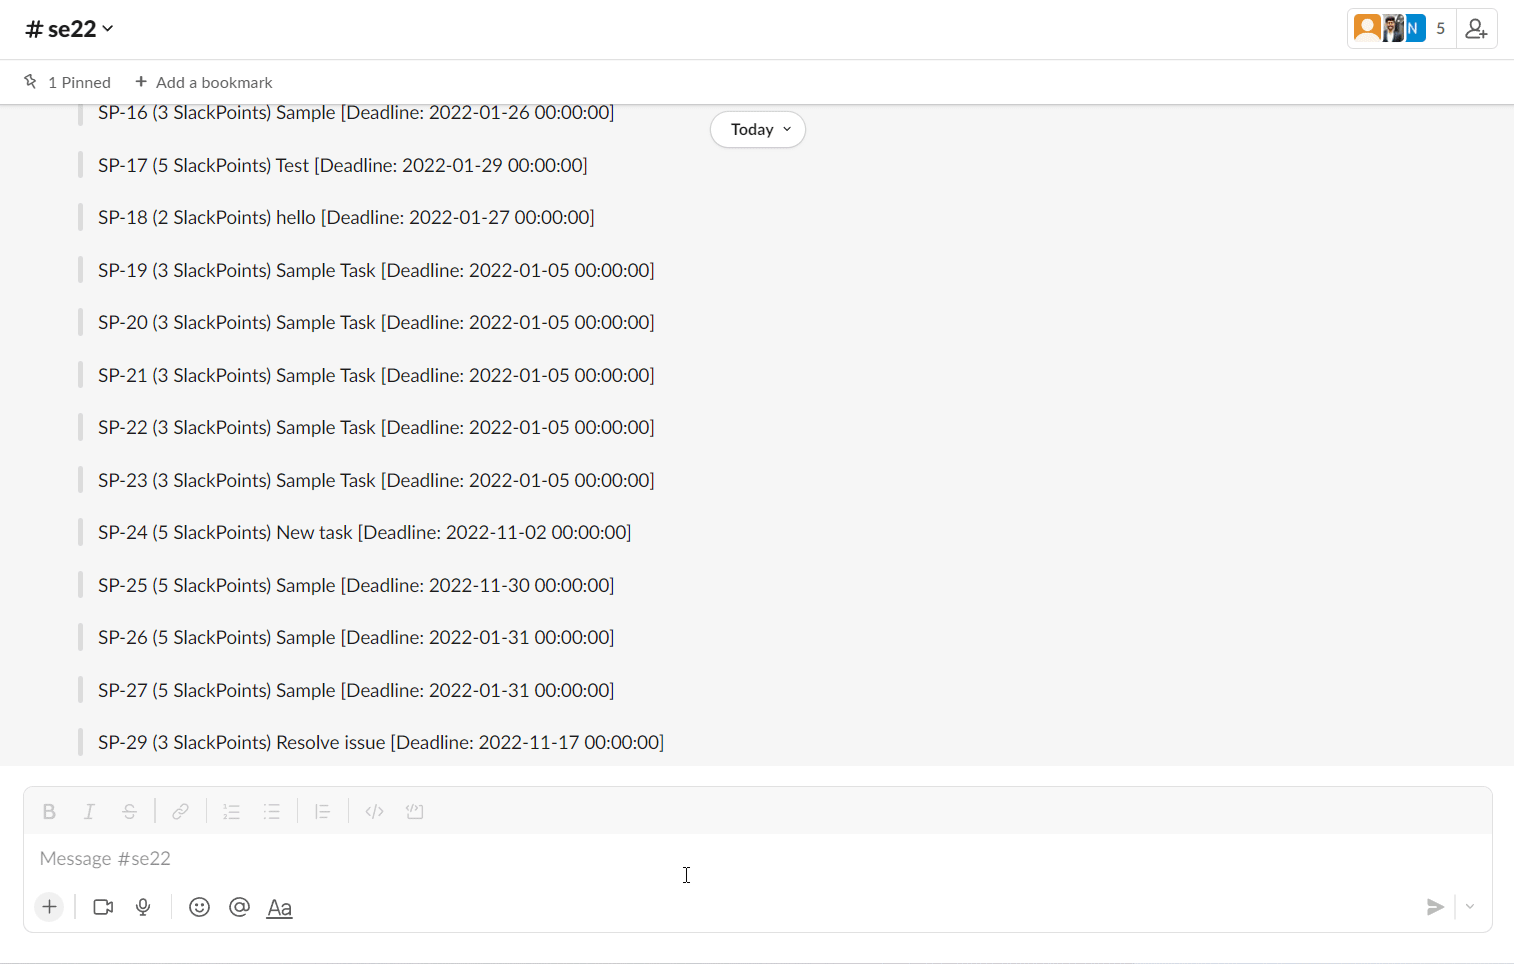Insert a code block

coord(414,812)
